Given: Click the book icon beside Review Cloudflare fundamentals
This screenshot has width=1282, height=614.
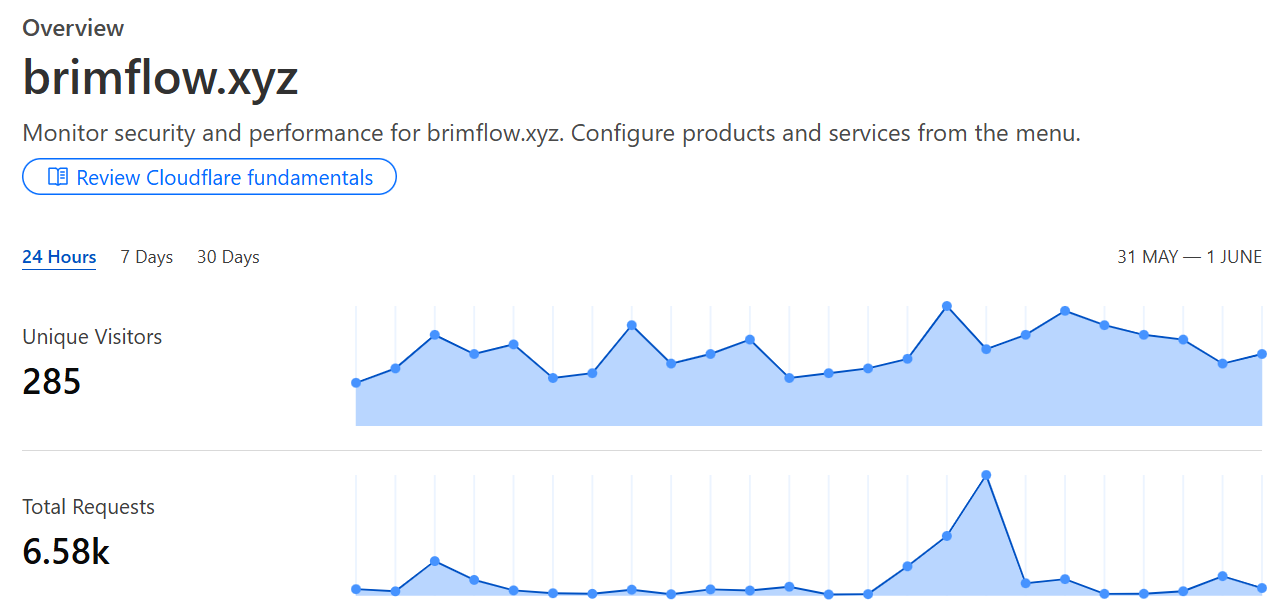Looking at the screenshot, I should click(x=58, y=177).
